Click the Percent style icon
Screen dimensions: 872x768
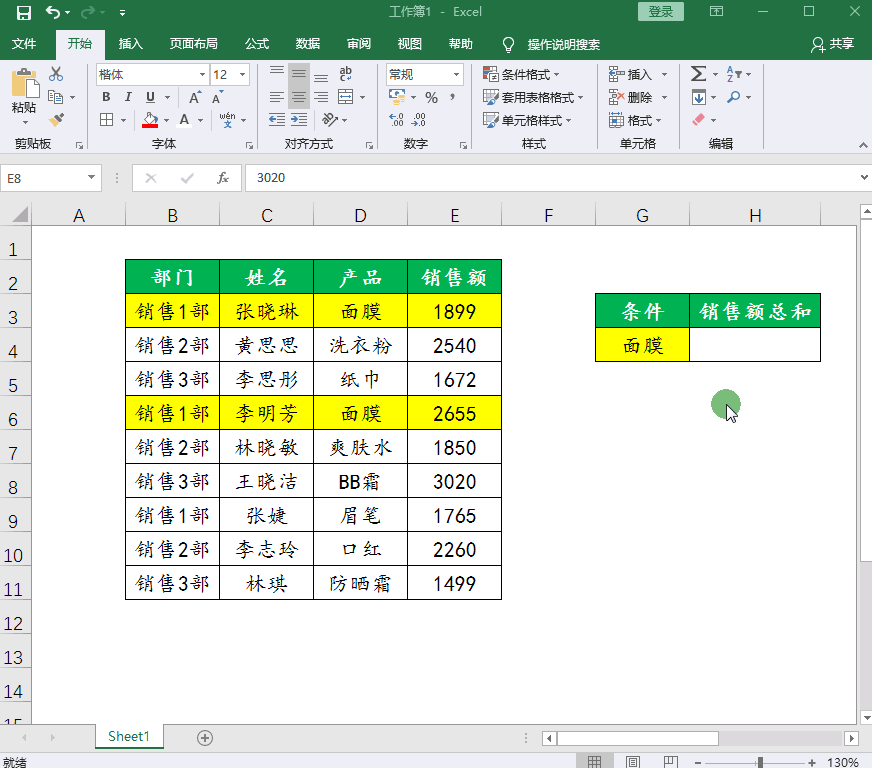[x=434, y=97]
